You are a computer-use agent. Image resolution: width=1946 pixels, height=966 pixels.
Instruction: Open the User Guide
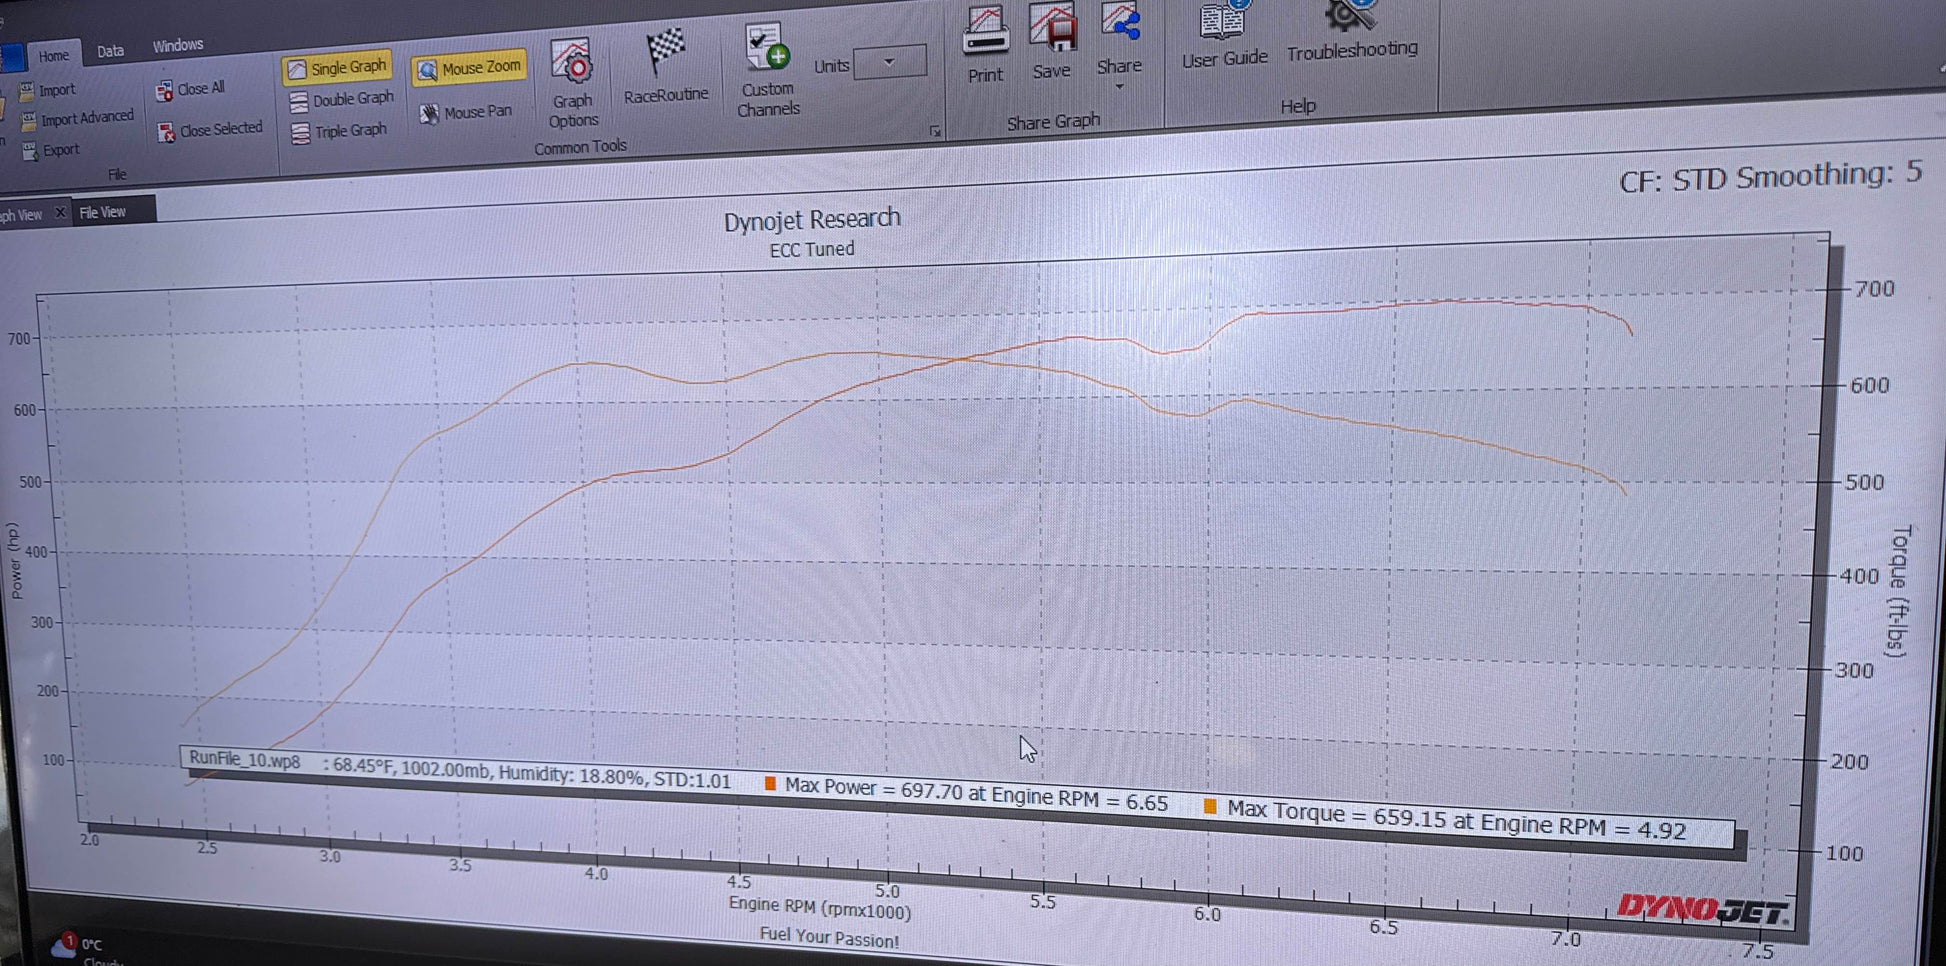(1224, 36)
